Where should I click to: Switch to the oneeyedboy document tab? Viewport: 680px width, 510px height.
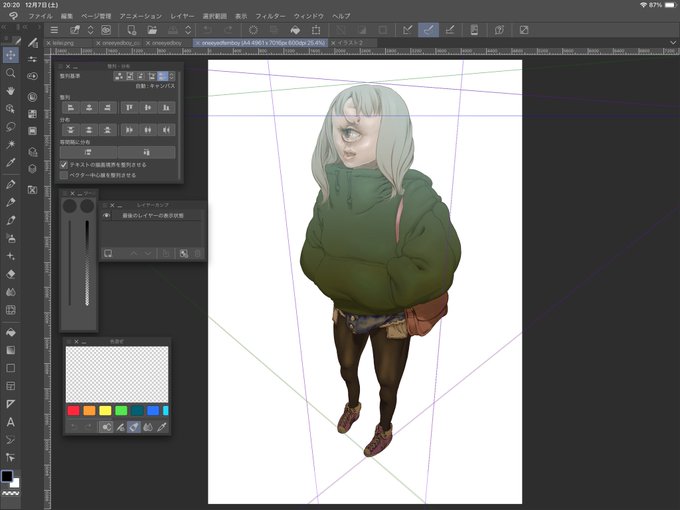click(167, 43)
